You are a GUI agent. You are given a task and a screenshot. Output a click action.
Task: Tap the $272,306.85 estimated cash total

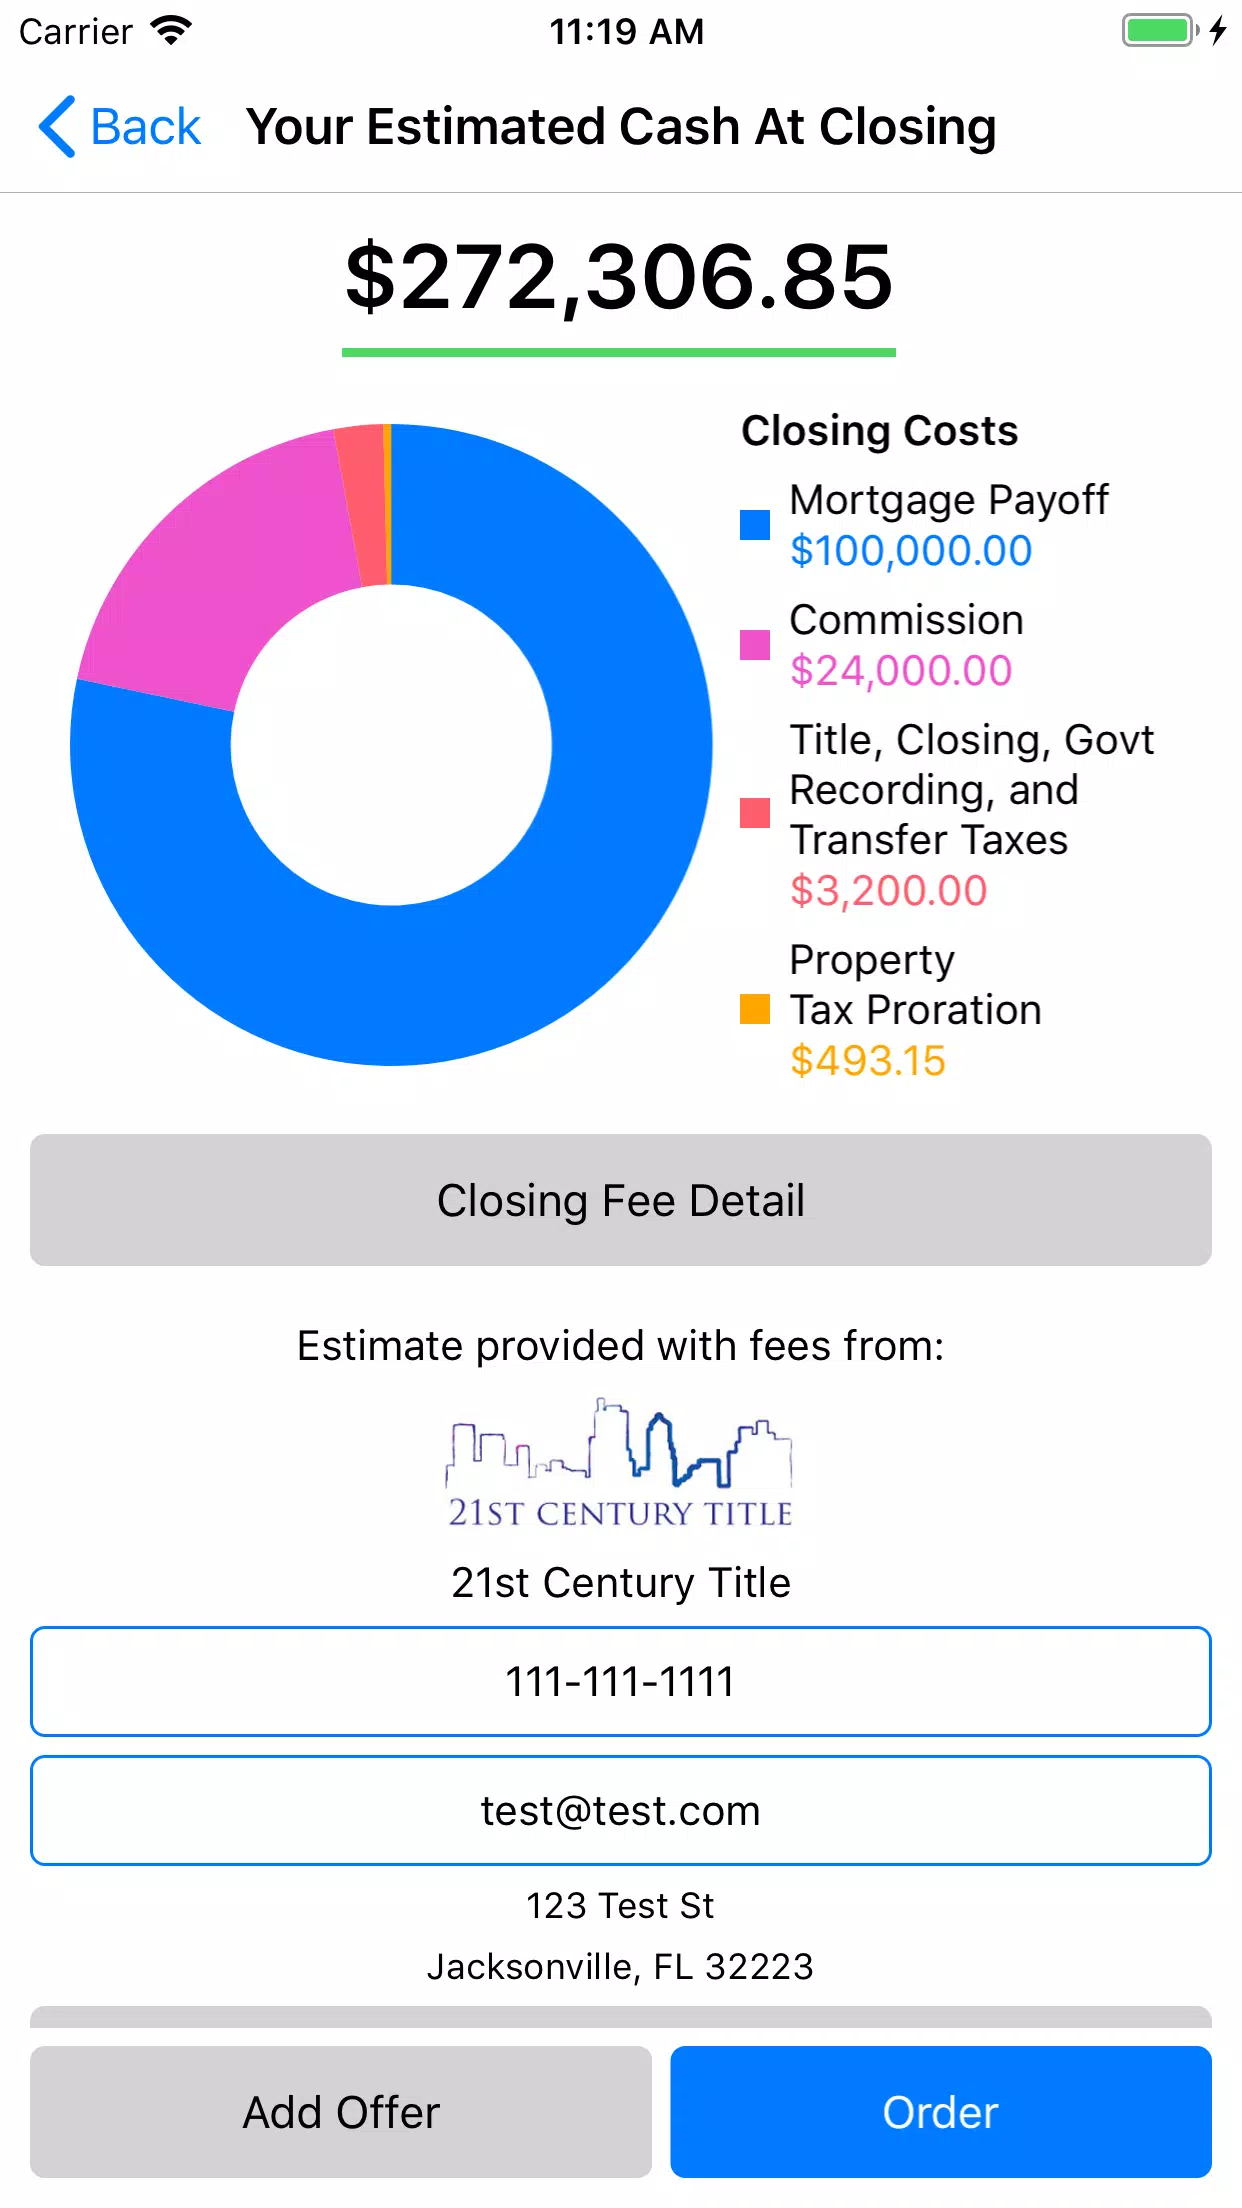(619, 277)
